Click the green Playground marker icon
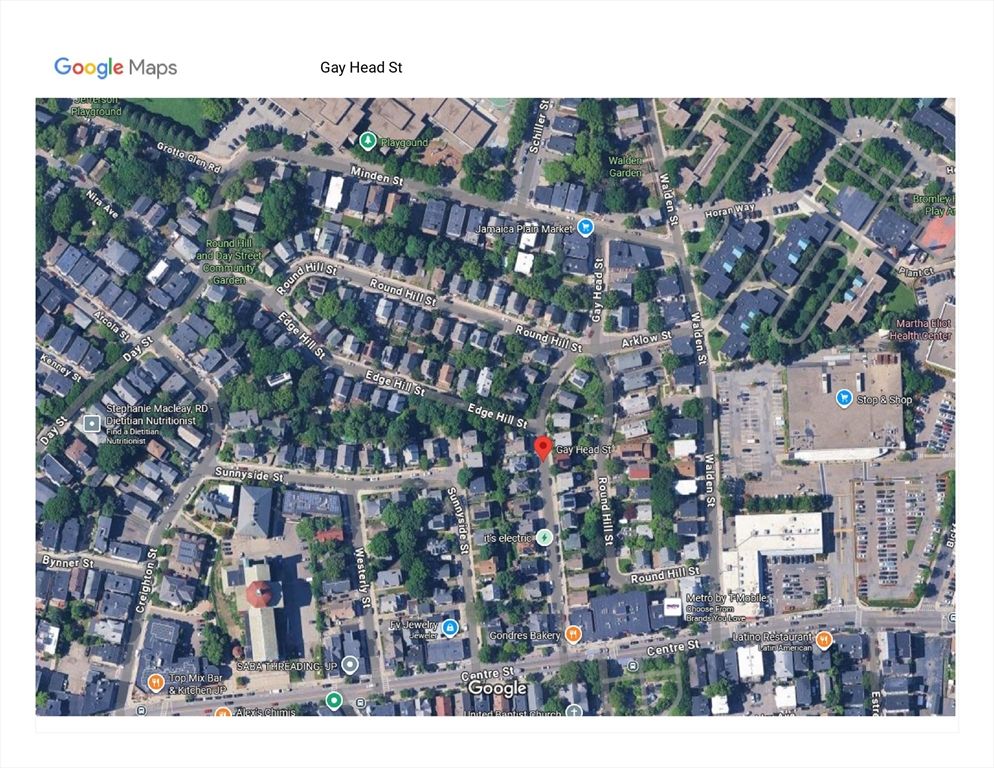The width and height of the screenshot is (994, 768). coord(368,141)
